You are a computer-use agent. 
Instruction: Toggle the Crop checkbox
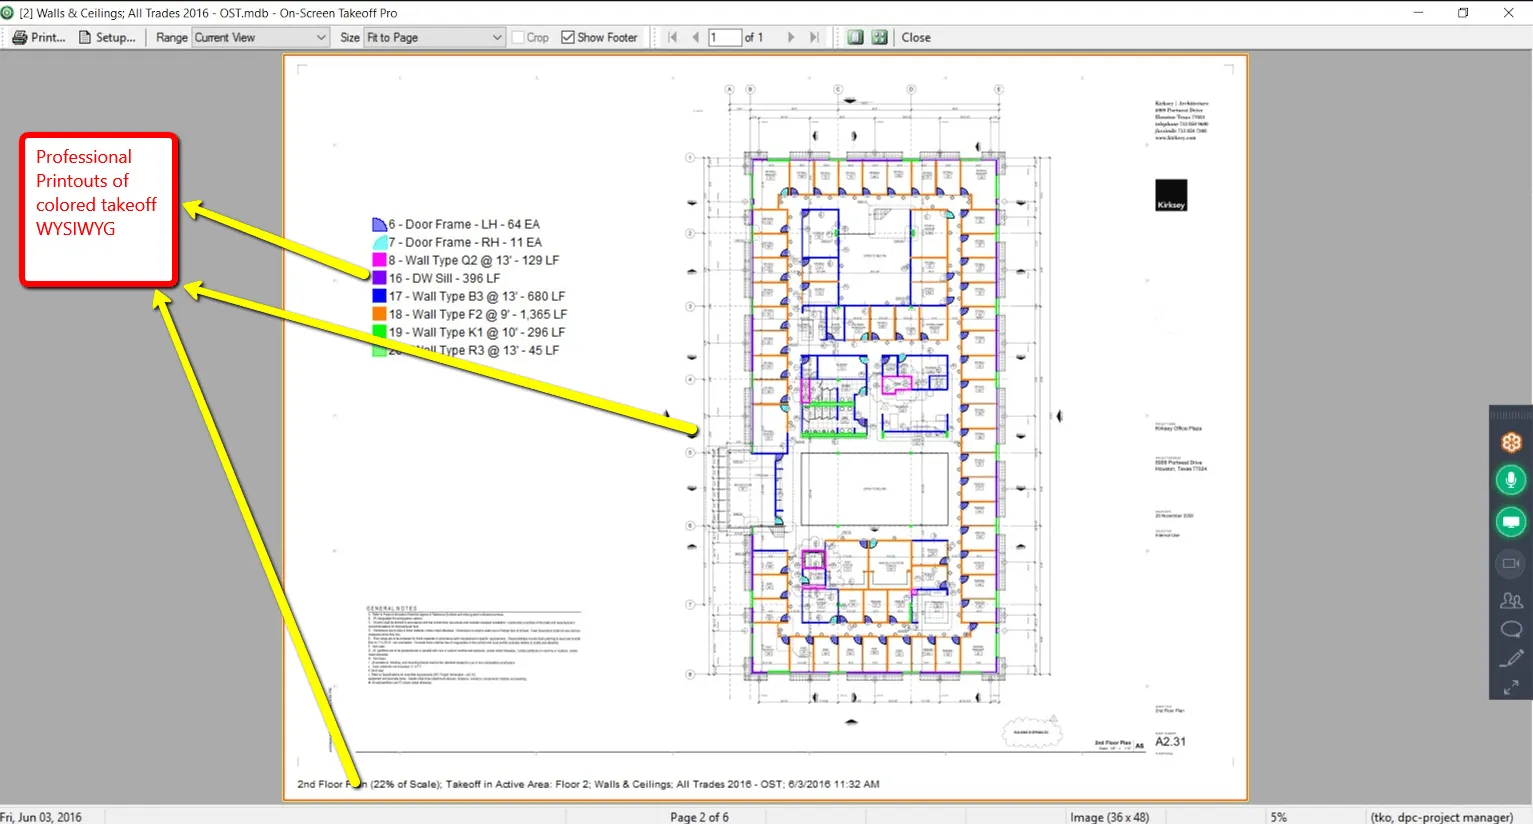[518, 37]
